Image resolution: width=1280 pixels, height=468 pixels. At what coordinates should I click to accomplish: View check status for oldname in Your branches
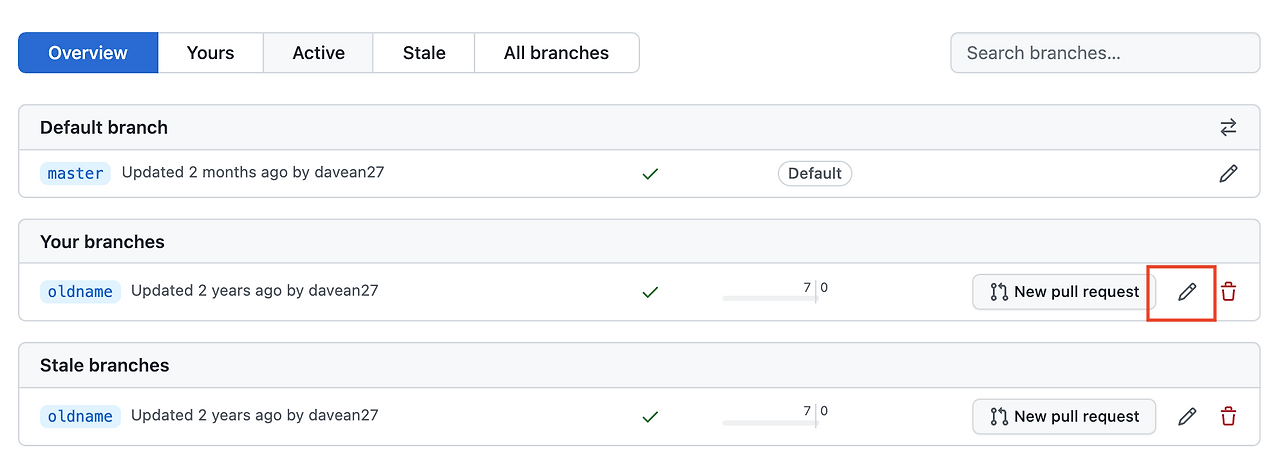[650, 292]
